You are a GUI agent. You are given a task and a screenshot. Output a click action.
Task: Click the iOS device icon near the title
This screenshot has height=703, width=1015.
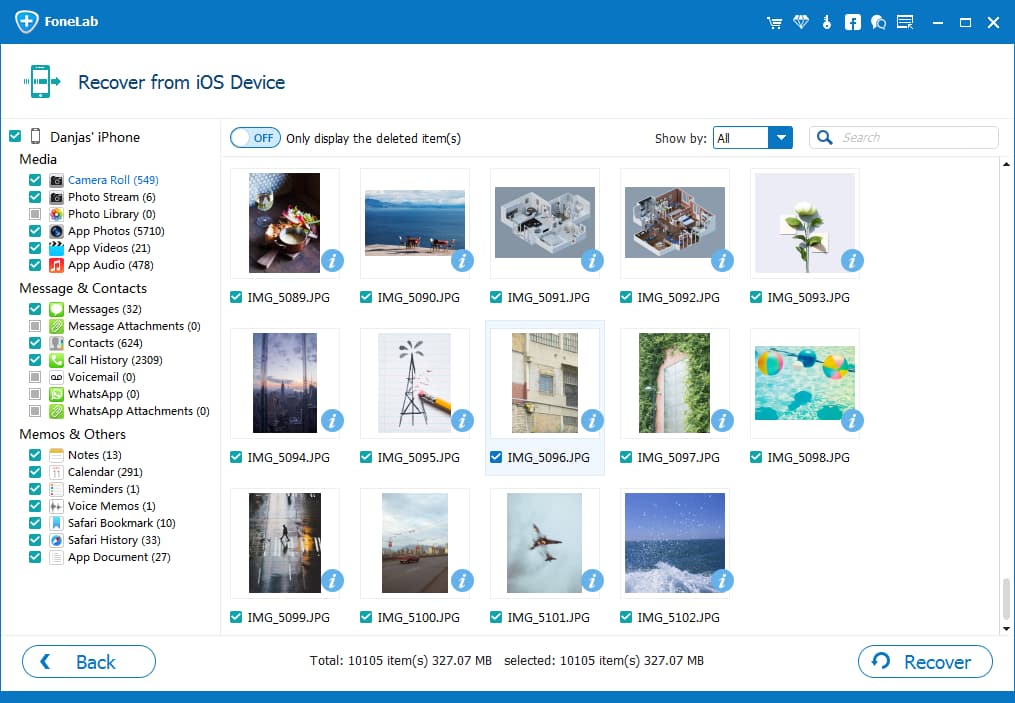coord(41,81)
